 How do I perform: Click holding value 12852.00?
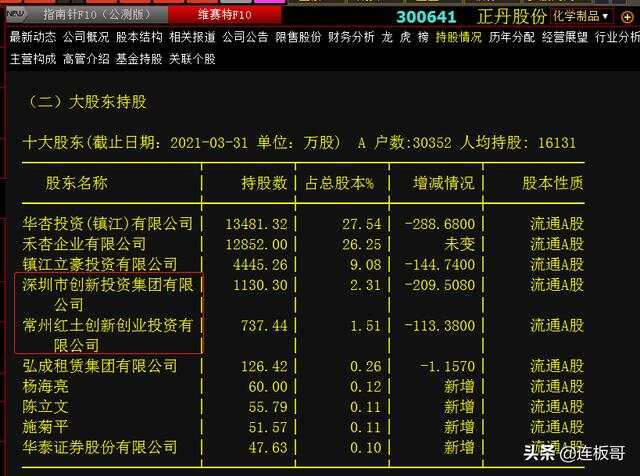[256, 245]
